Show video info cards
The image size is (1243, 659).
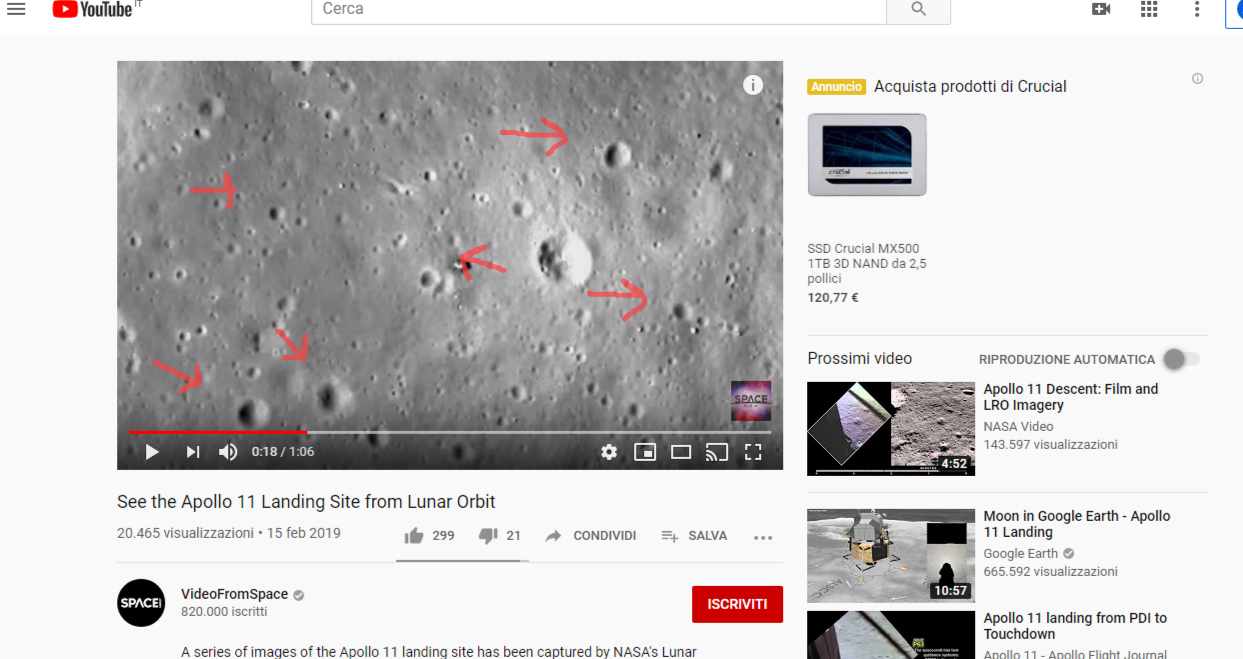[753, 86]
